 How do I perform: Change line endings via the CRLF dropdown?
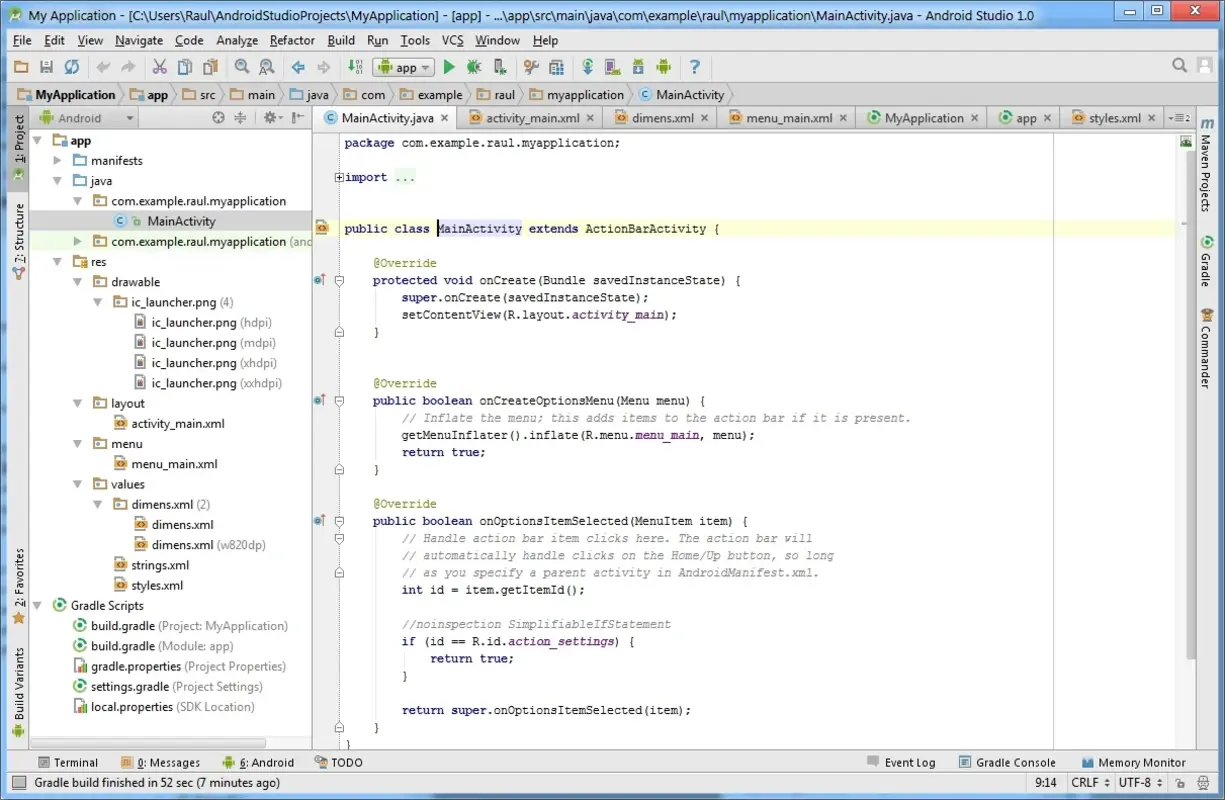[1089, 783]
